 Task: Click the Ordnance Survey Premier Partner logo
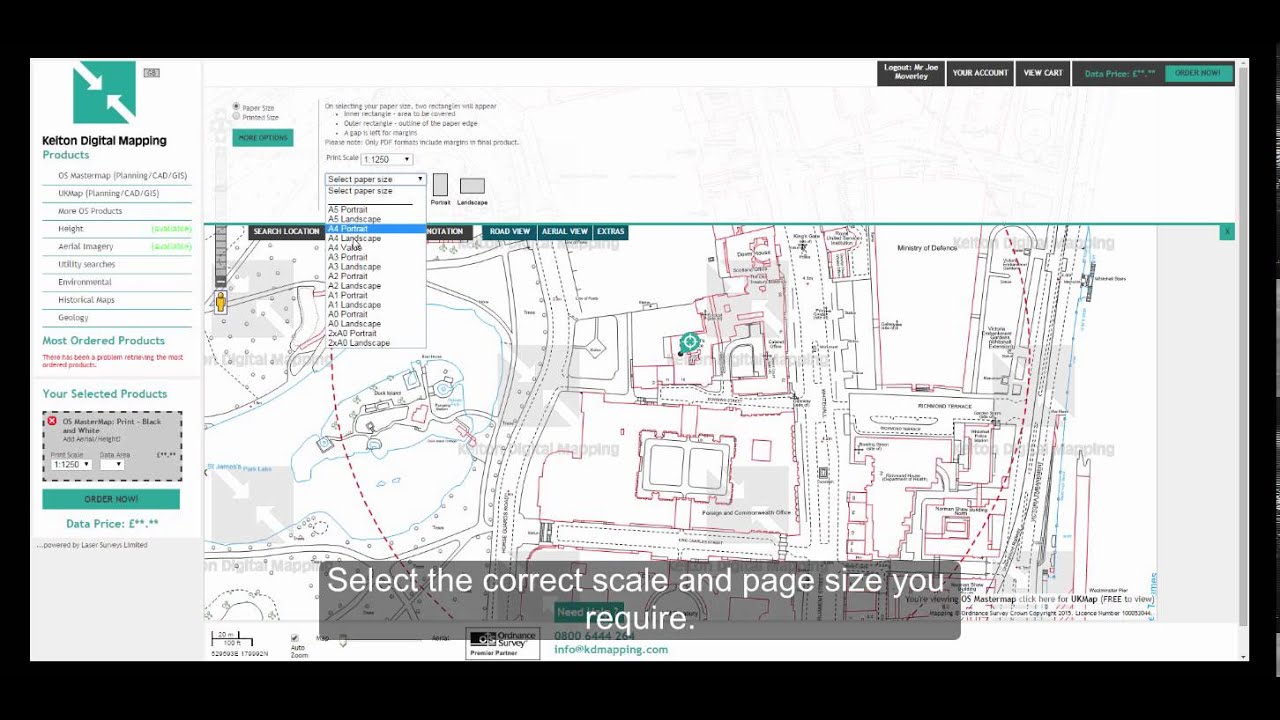click(503, 644)
